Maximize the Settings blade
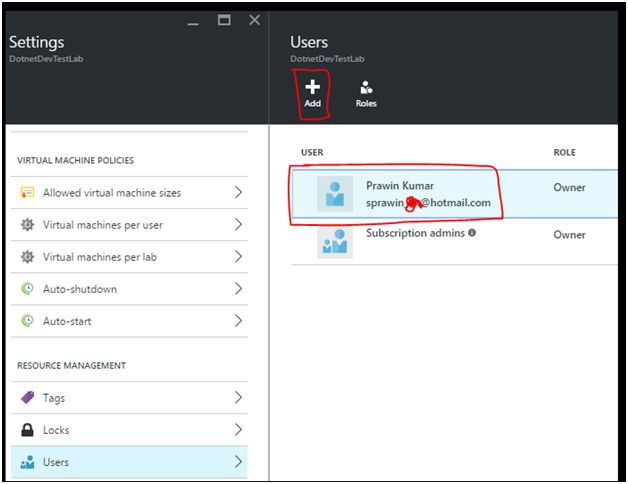Viewport: 628px width, 484px height. click(x=224, y=20)
